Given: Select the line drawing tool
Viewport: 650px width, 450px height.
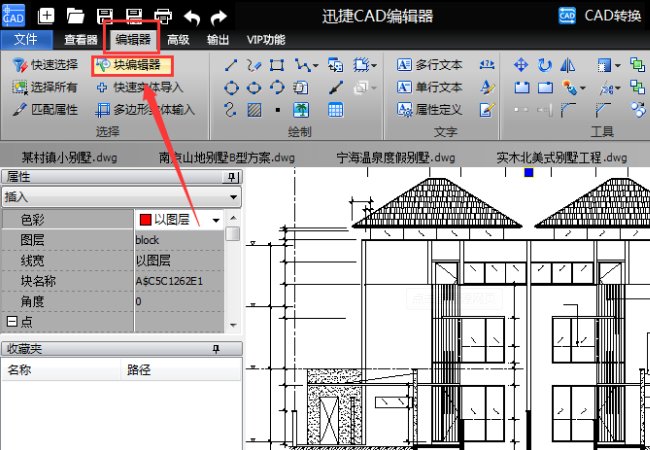Looking at the screenshot, I should (x=231, y=65).
